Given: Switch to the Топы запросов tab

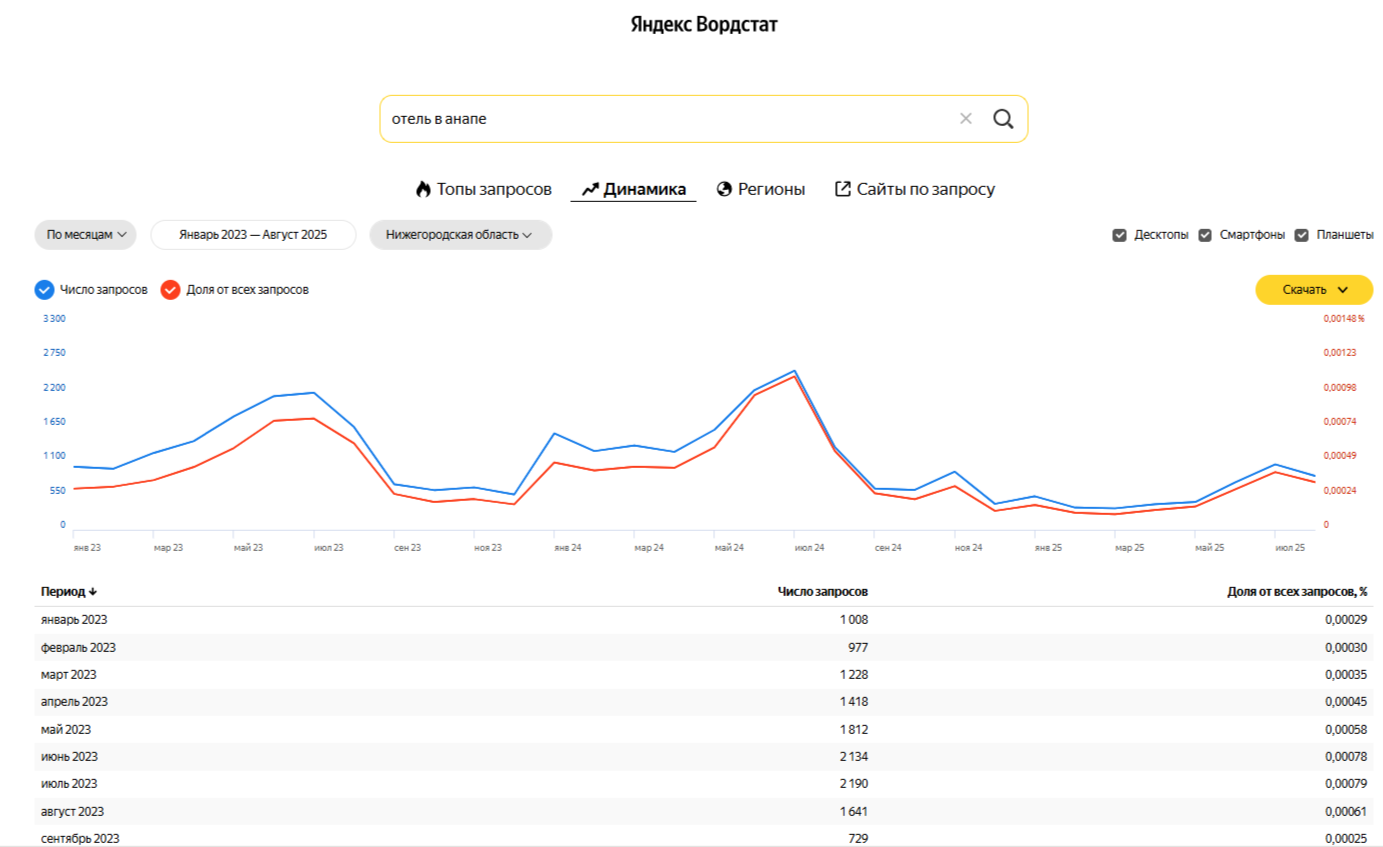Looking at the screenshot, I should click(x=488, y=188).
